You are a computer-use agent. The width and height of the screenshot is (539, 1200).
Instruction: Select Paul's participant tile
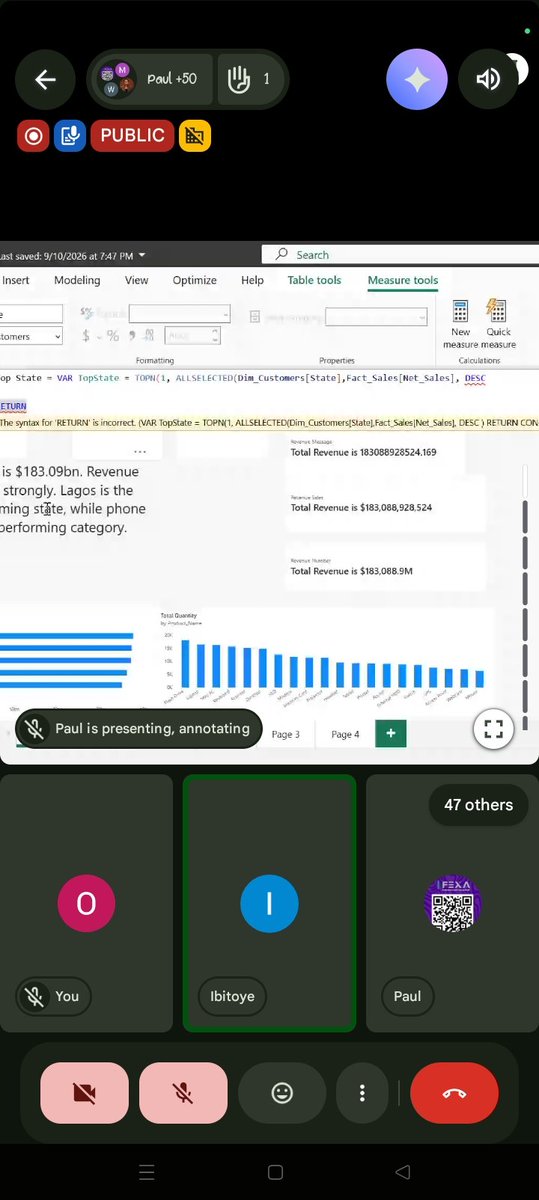(x=452, y=903)
